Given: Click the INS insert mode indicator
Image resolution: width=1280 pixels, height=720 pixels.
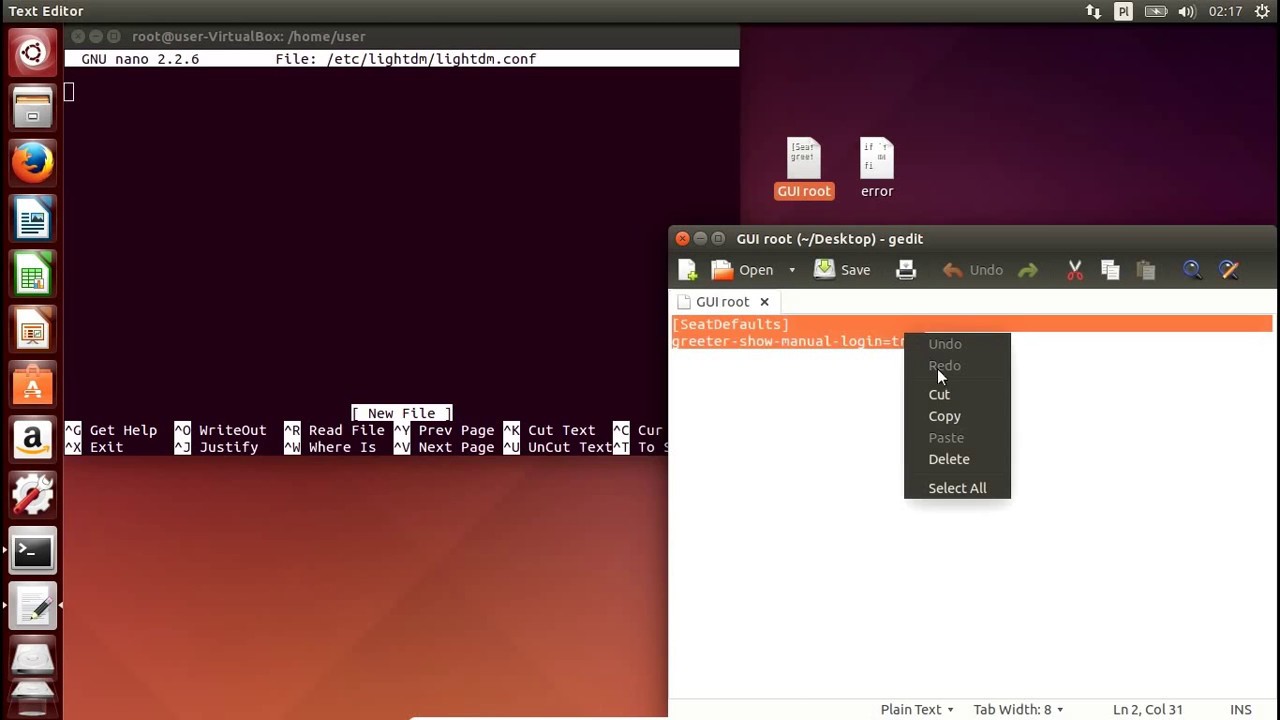Looking at the screenshot, I should point(1241,710).
